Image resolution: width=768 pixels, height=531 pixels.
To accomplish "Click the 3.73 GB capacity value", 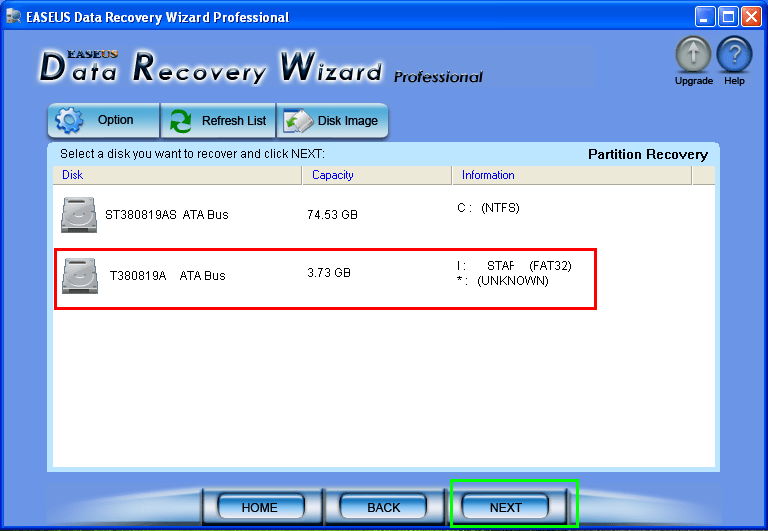I will click(x=329, y=272).
